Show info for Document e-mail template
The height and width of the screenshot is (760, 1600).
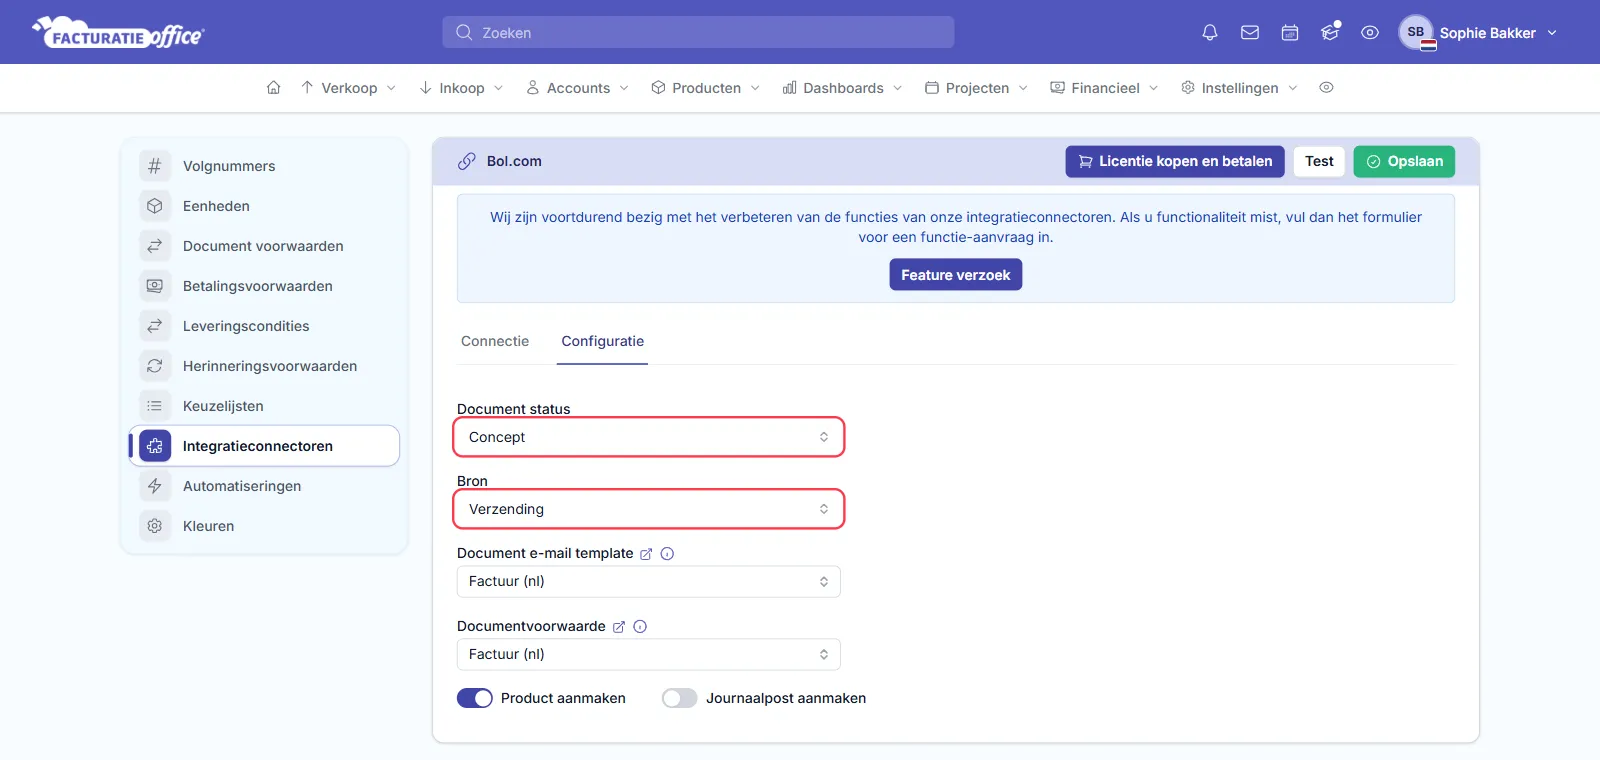(x=667, y=554)
